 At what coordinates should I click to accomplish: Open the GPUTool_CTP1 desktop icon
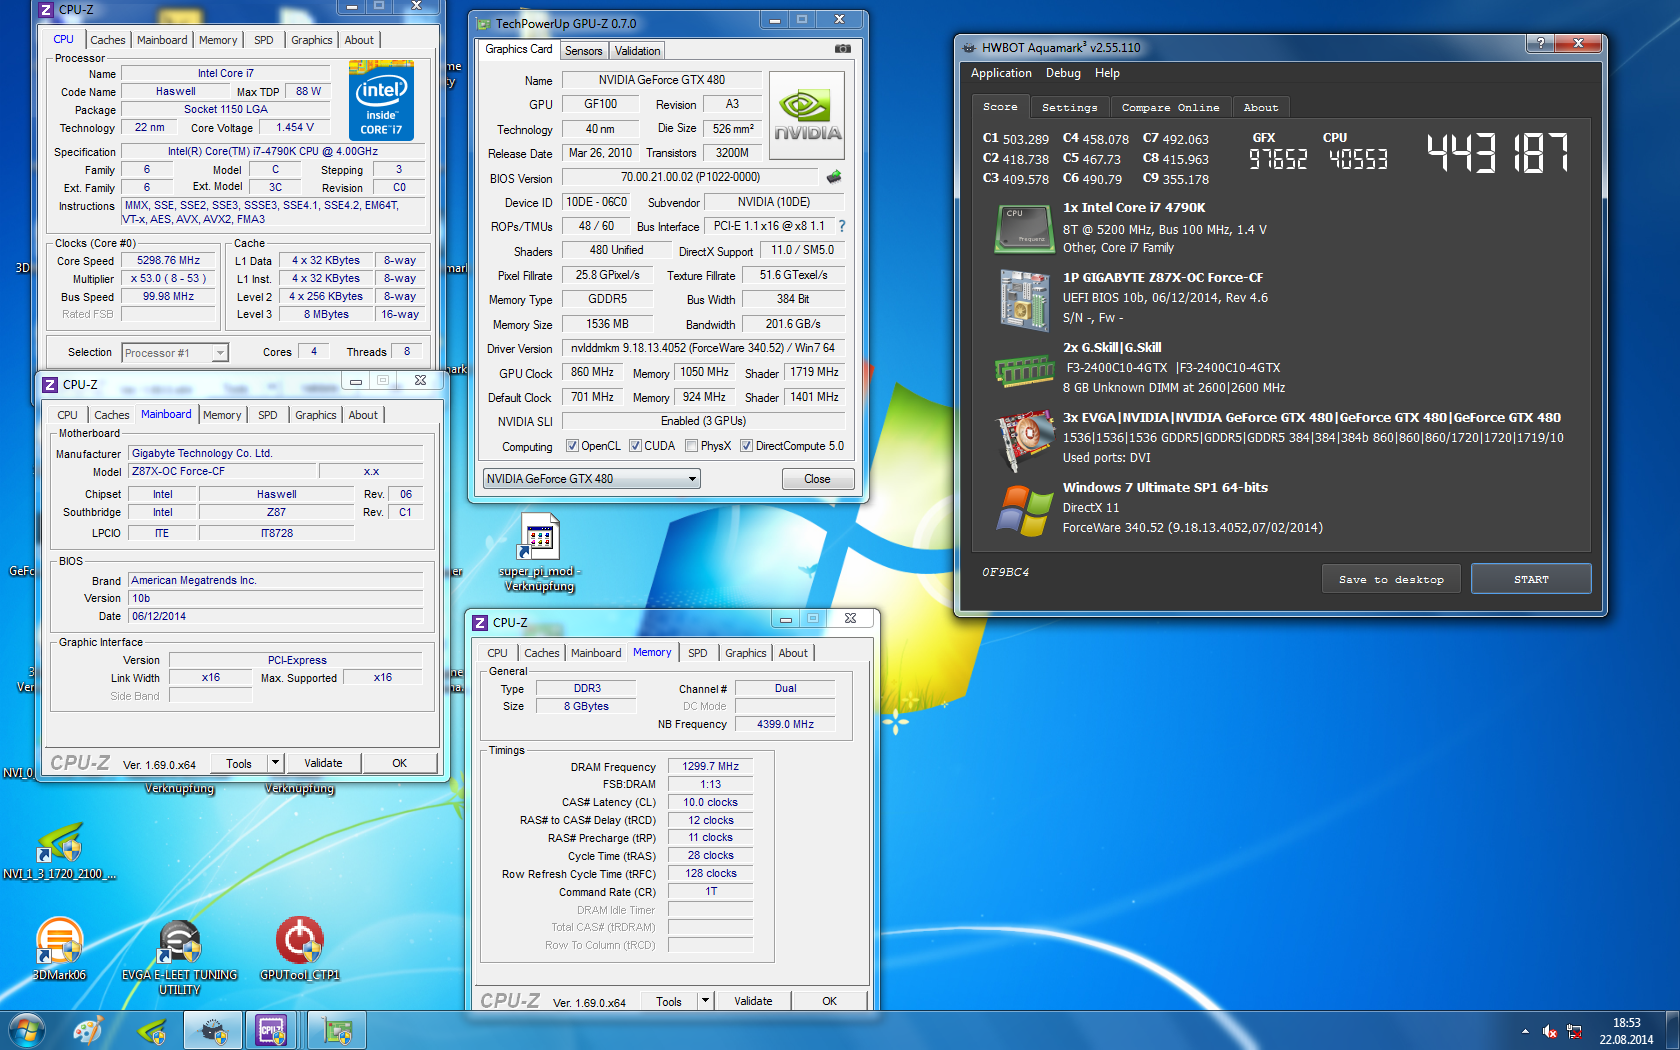tap(300, 948)
